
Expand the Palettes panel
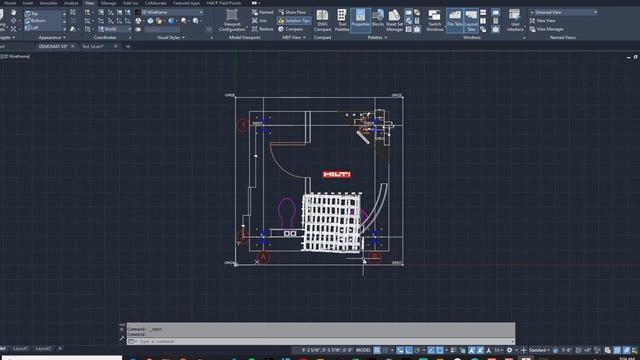[x=377, y=38]
